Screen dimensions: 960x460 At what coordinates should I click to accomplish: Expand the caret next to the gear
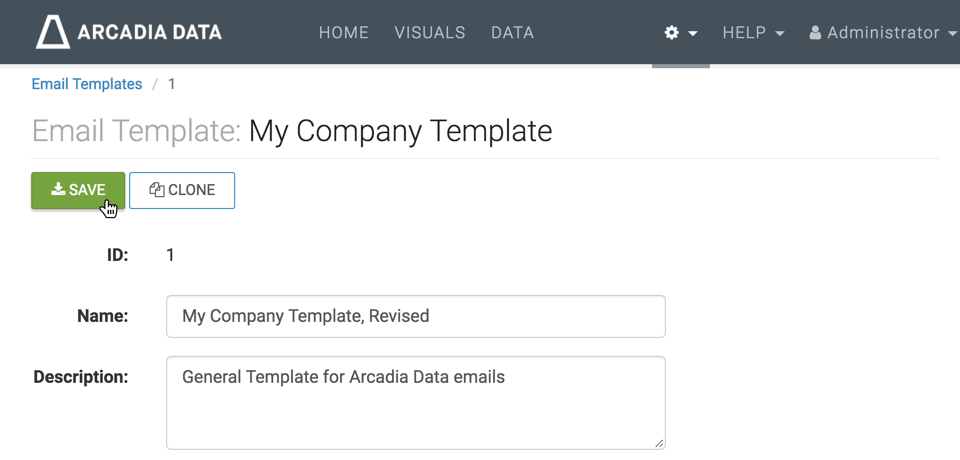[x=693, y=34]
